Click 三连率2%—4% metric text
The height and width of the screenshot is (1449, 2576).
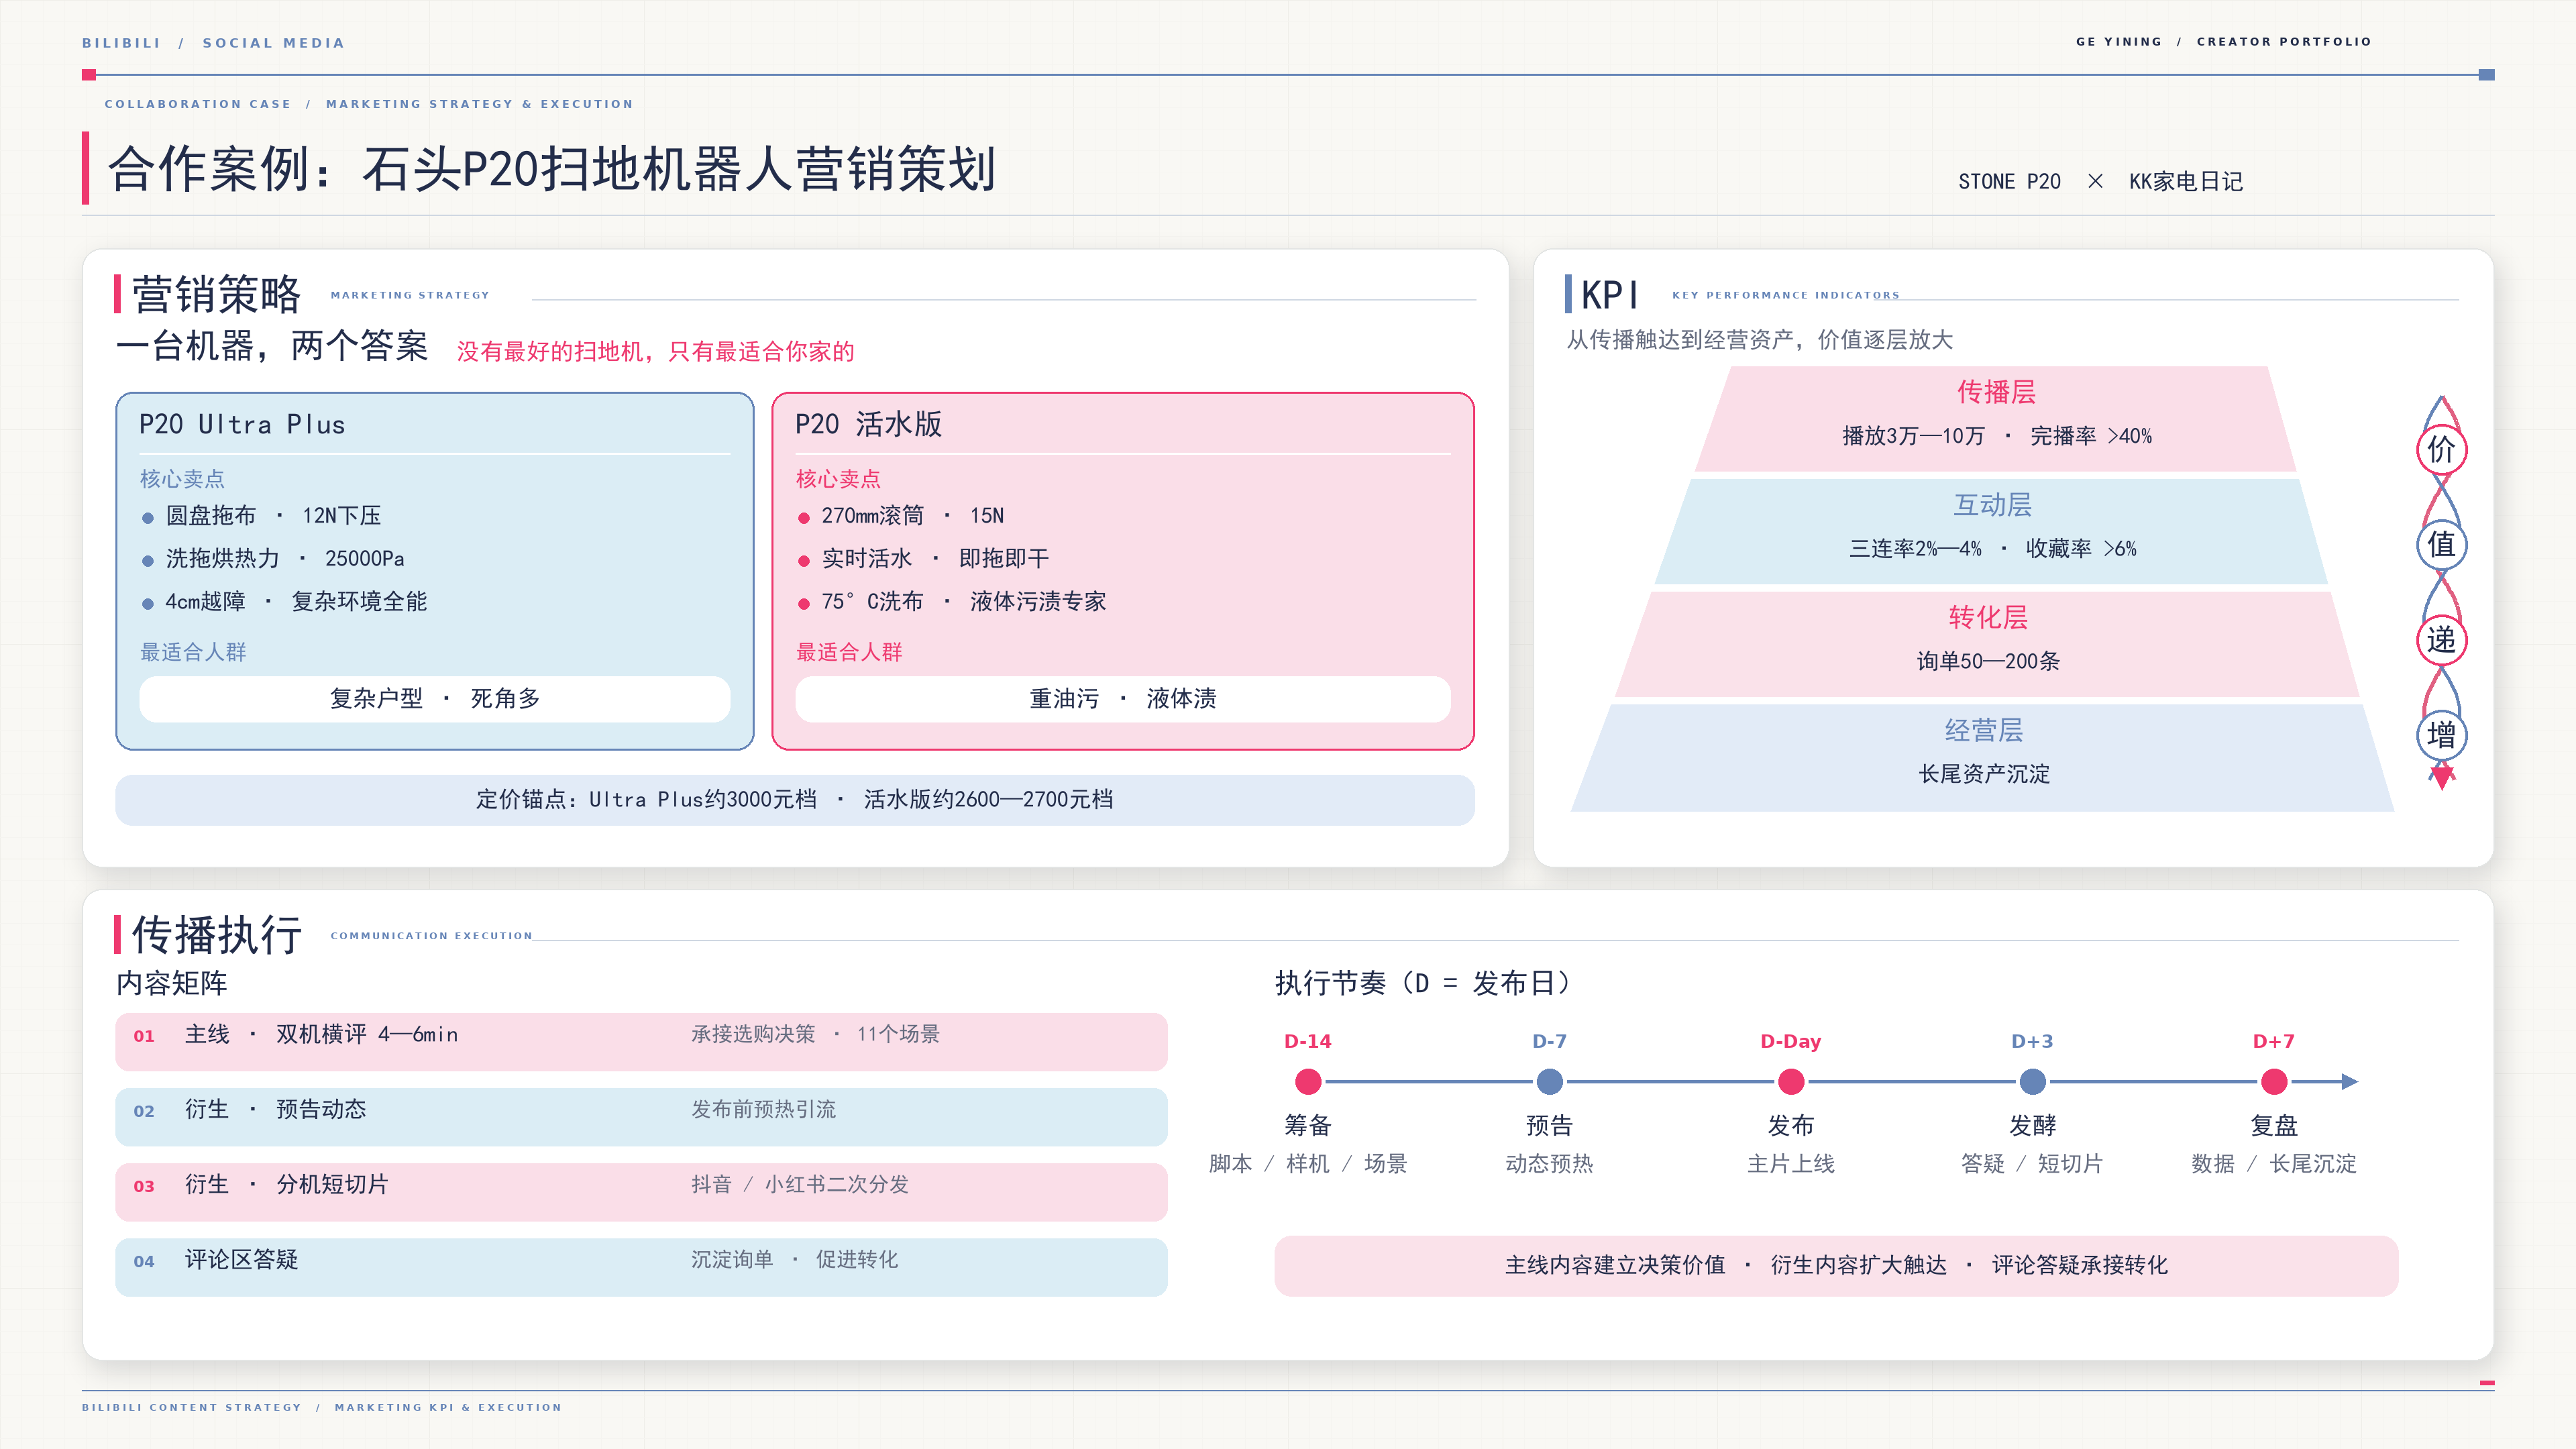pos(1915,548)
